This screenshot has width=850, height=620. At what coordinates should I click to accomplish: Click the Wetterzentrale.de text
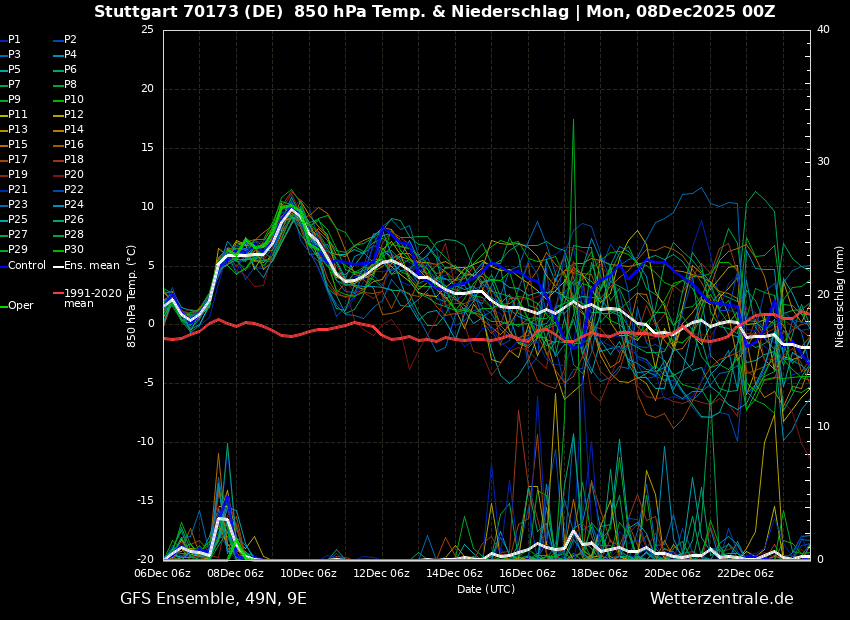[721, 599]
